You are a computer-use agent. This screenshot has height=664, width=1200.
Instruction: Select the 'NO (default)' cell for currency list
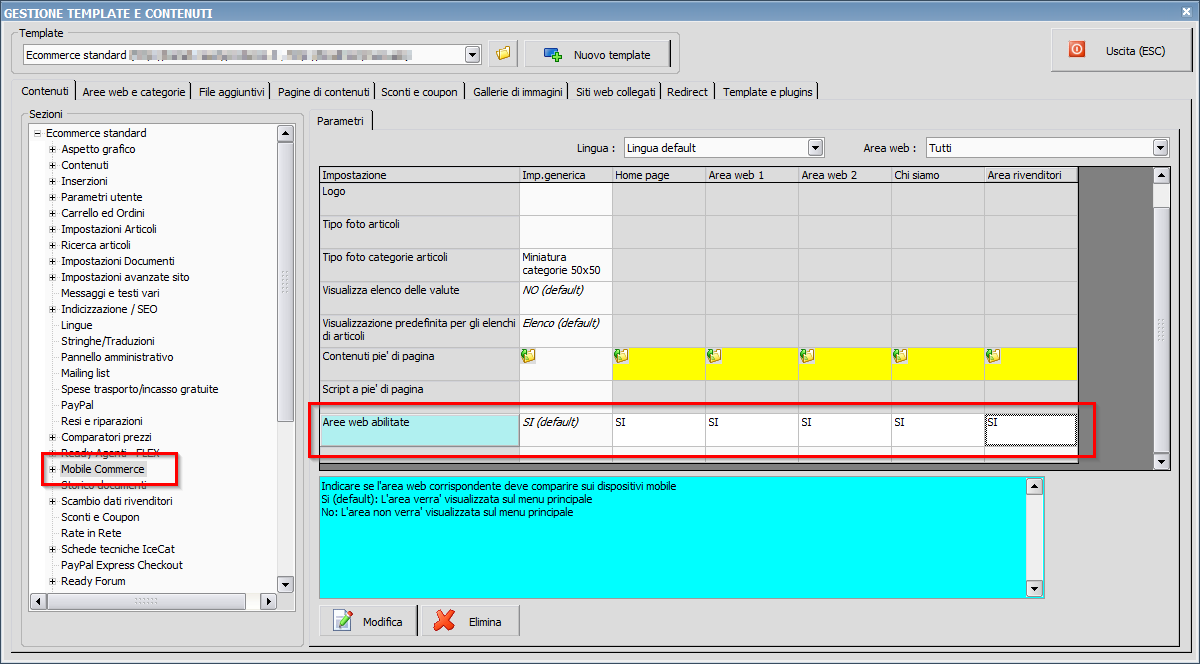[x=566, y=297]
